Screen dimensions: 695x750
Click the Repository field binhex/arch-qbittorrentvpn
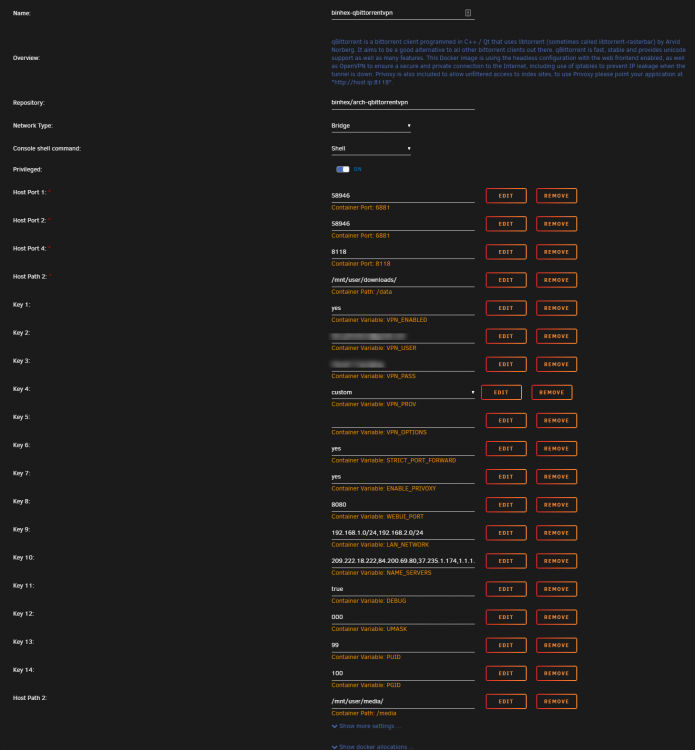pos(403,103)
